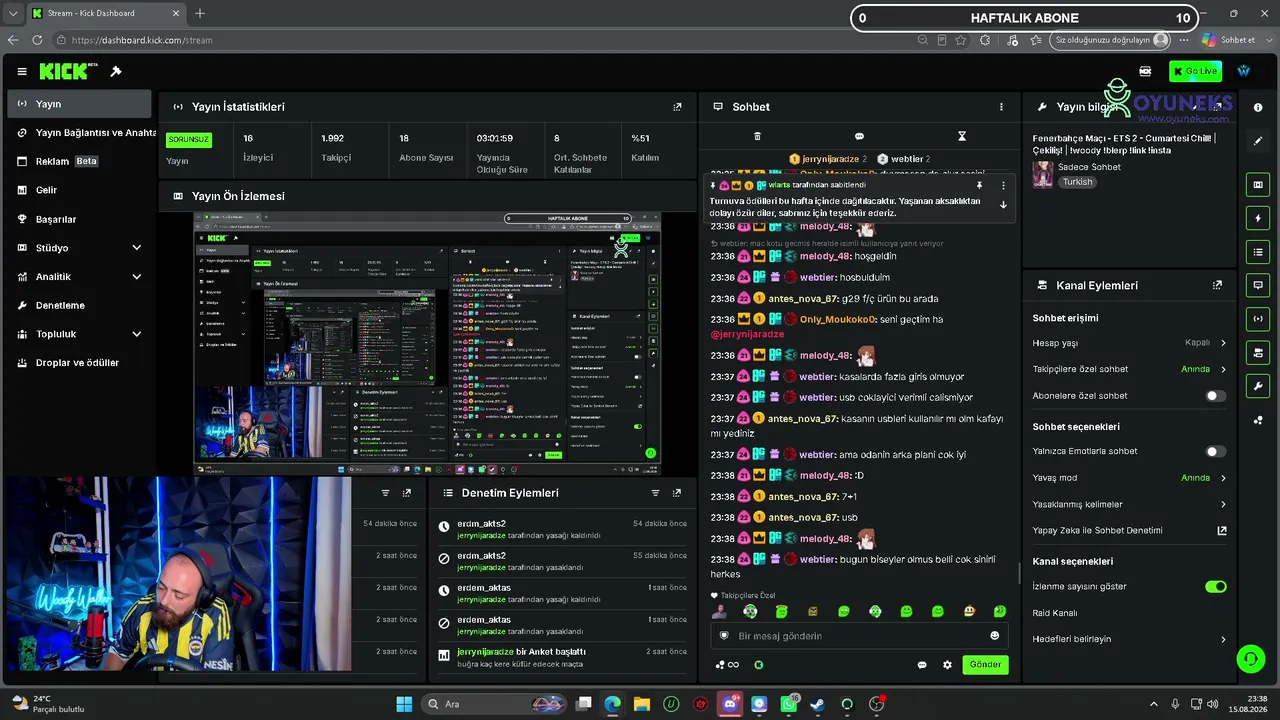The width and height of the screenshot is (1280, 720).
Task: Pop out the Denetim Eylemleri panel
Action: pyautogui.click(x=677, y=493)
